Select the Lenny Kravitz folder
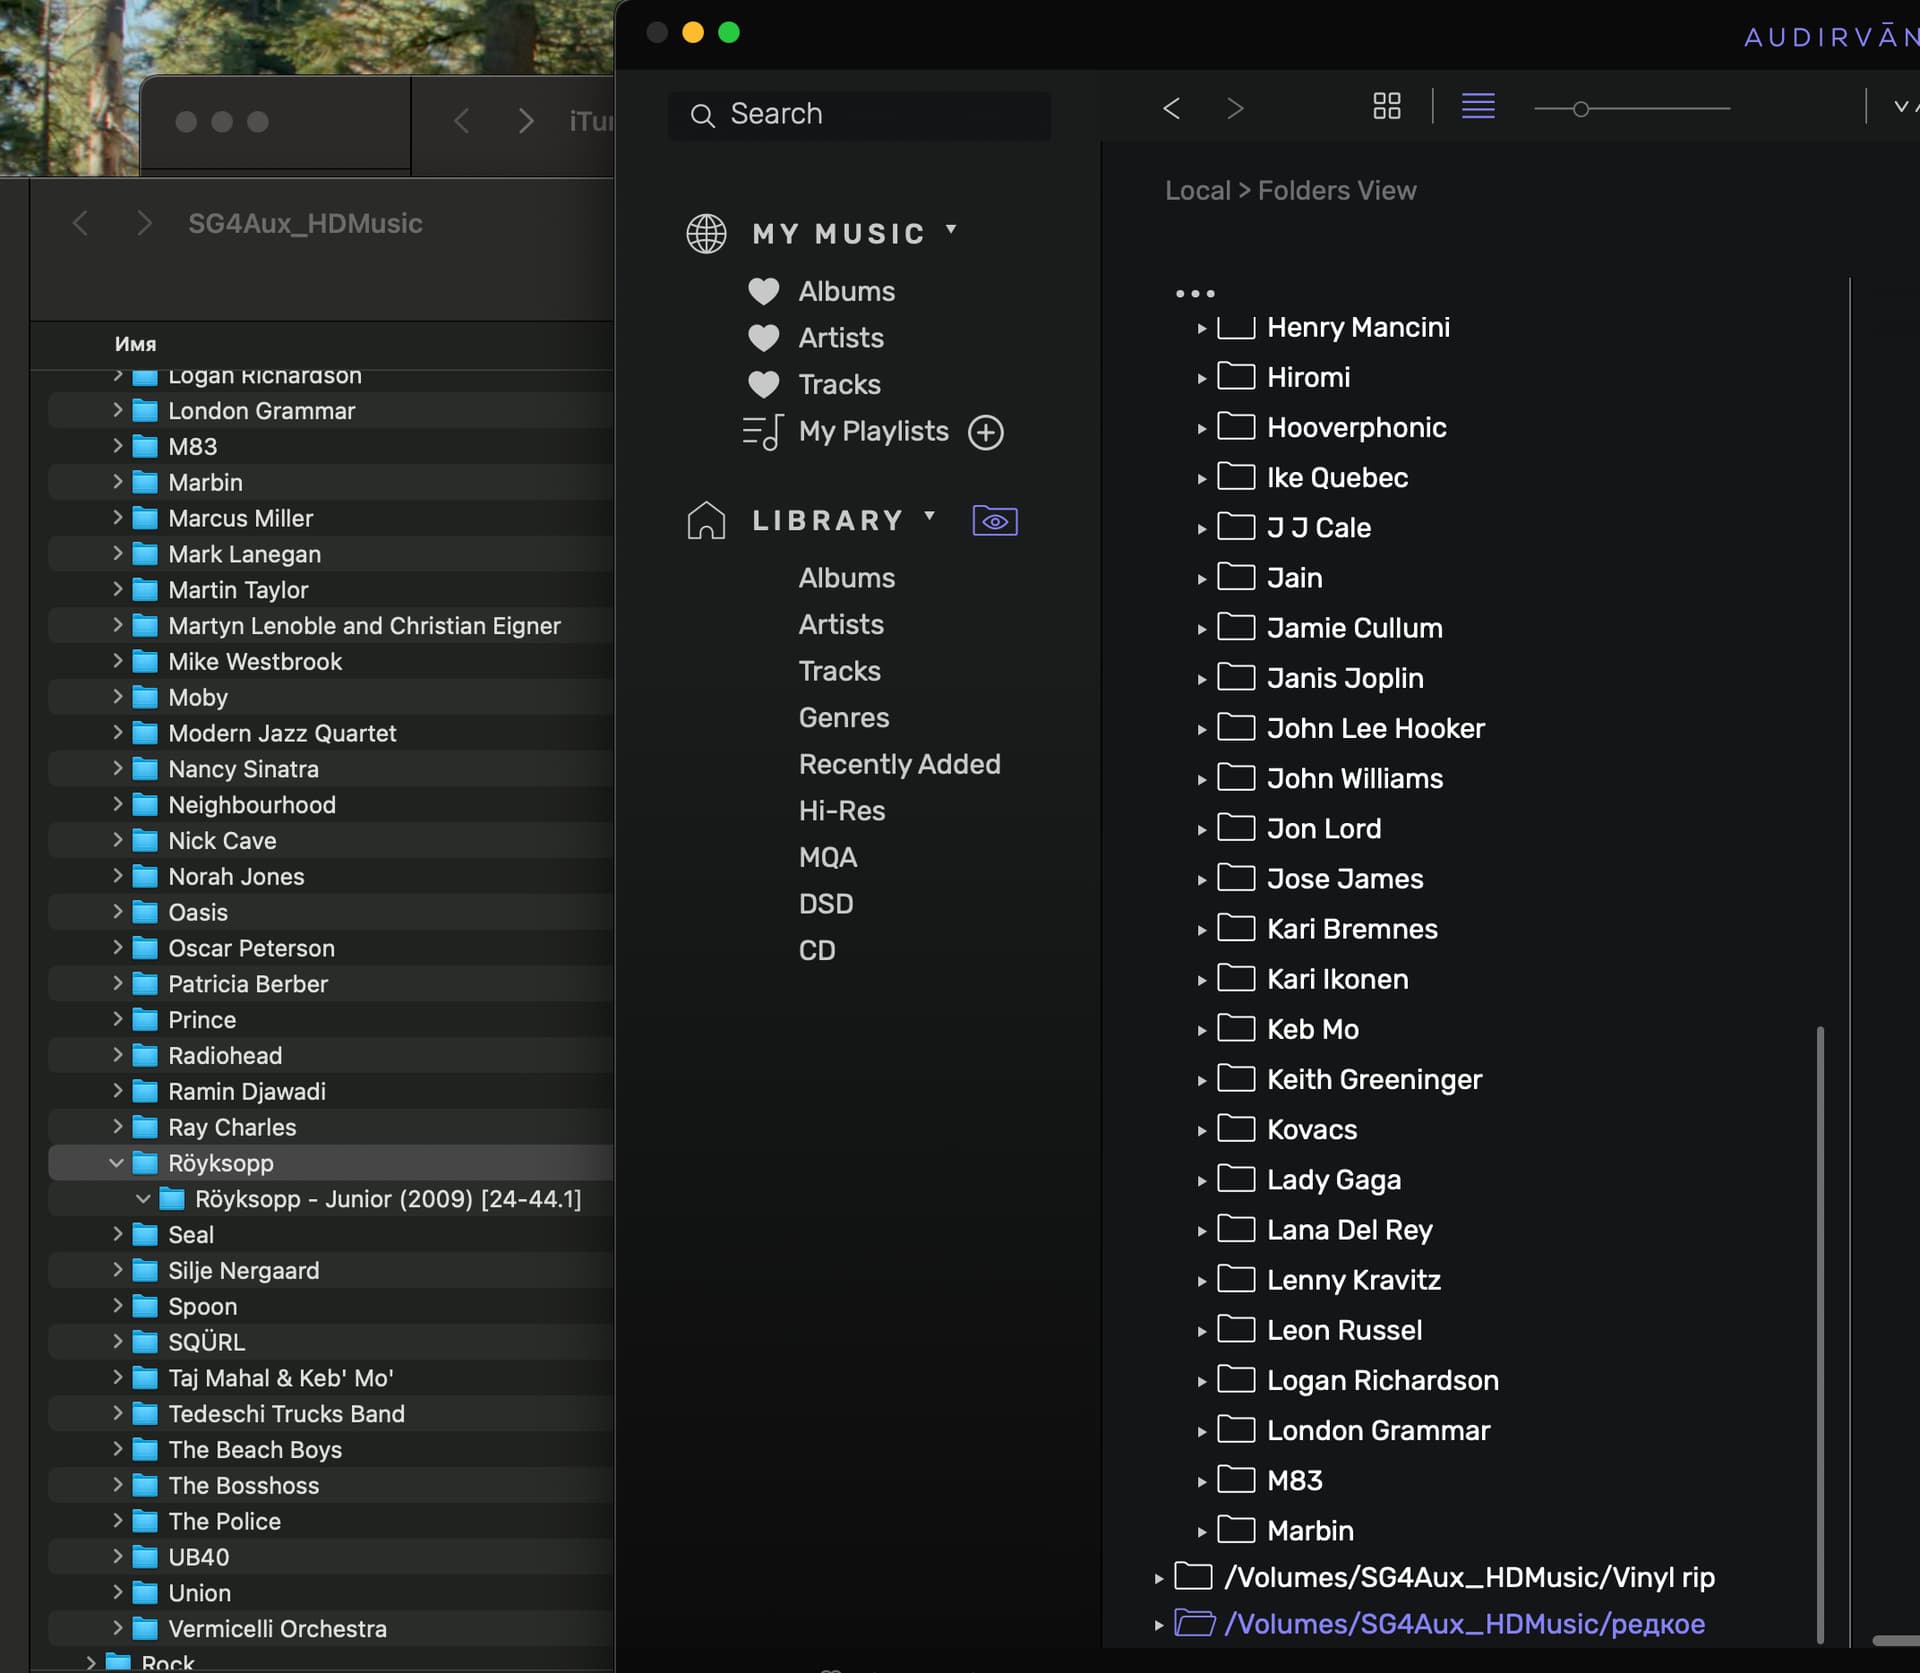 click(1353, 1280)
